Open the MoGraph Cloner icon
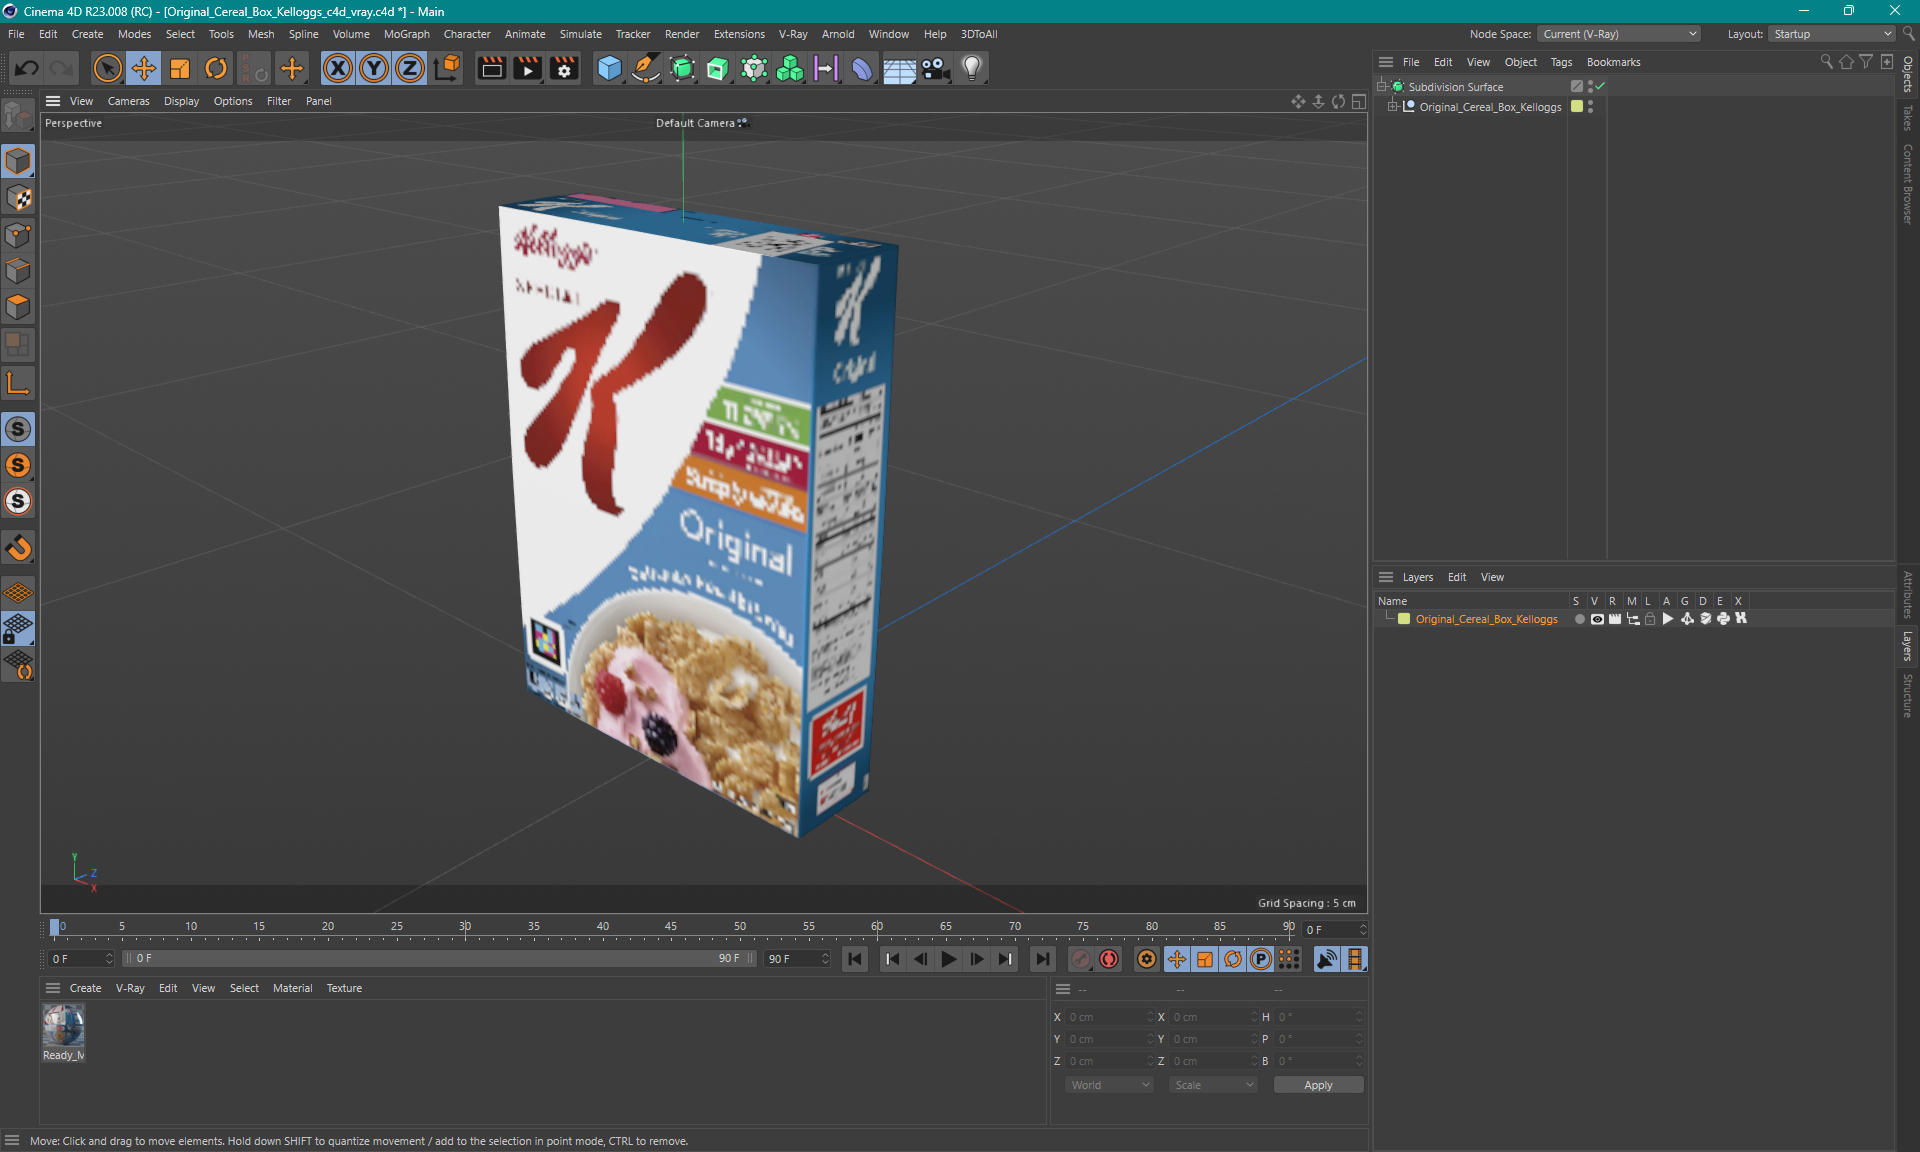This screenshot has width=1920, height=1152. [x=790, y=68]
